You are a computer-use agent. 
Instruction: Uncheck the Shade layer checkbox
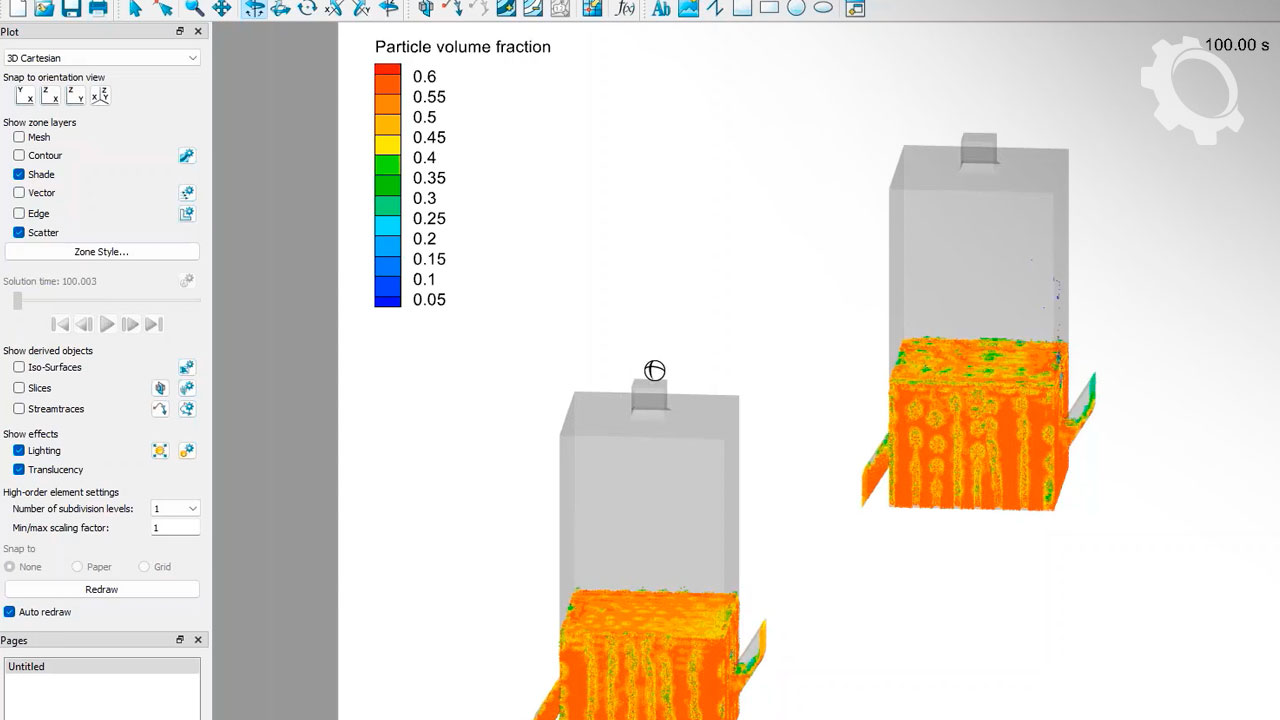[19, 174]
